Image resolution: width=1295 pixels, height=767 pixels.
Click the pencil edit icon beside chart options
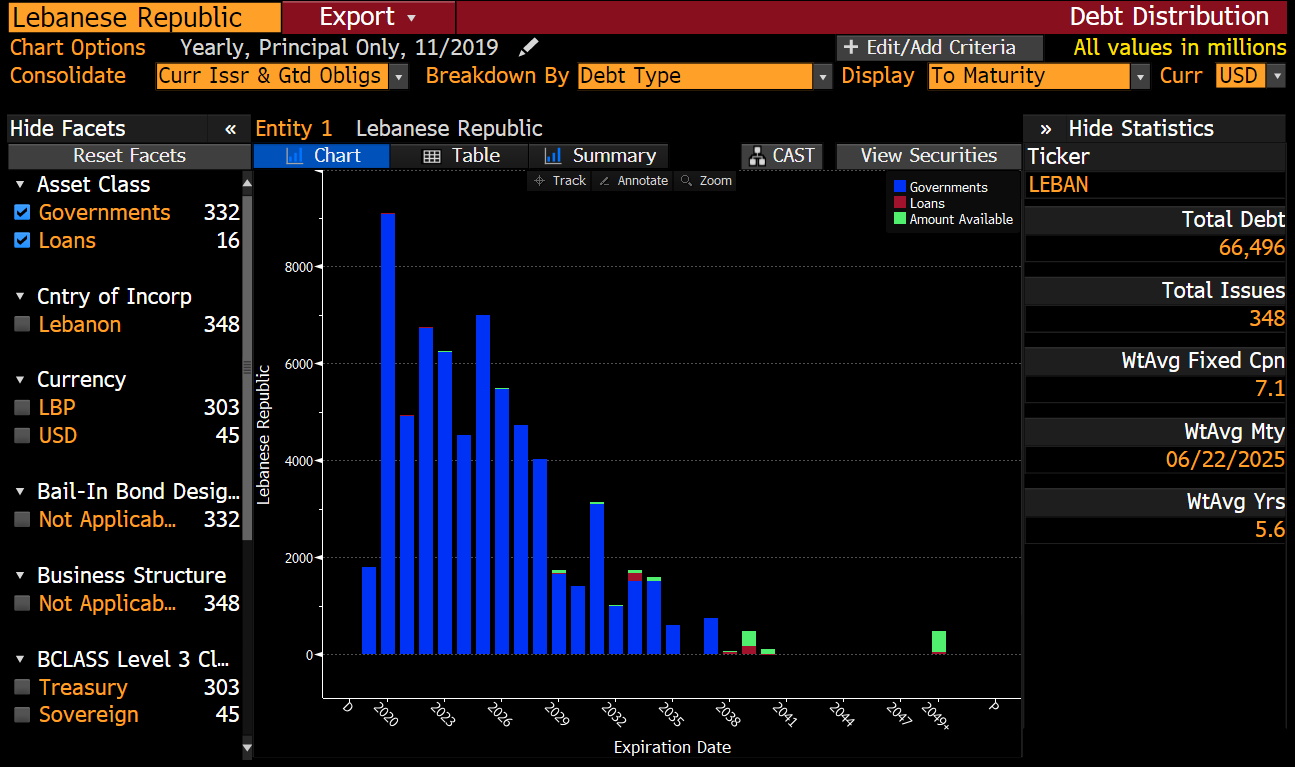(529, 47)
